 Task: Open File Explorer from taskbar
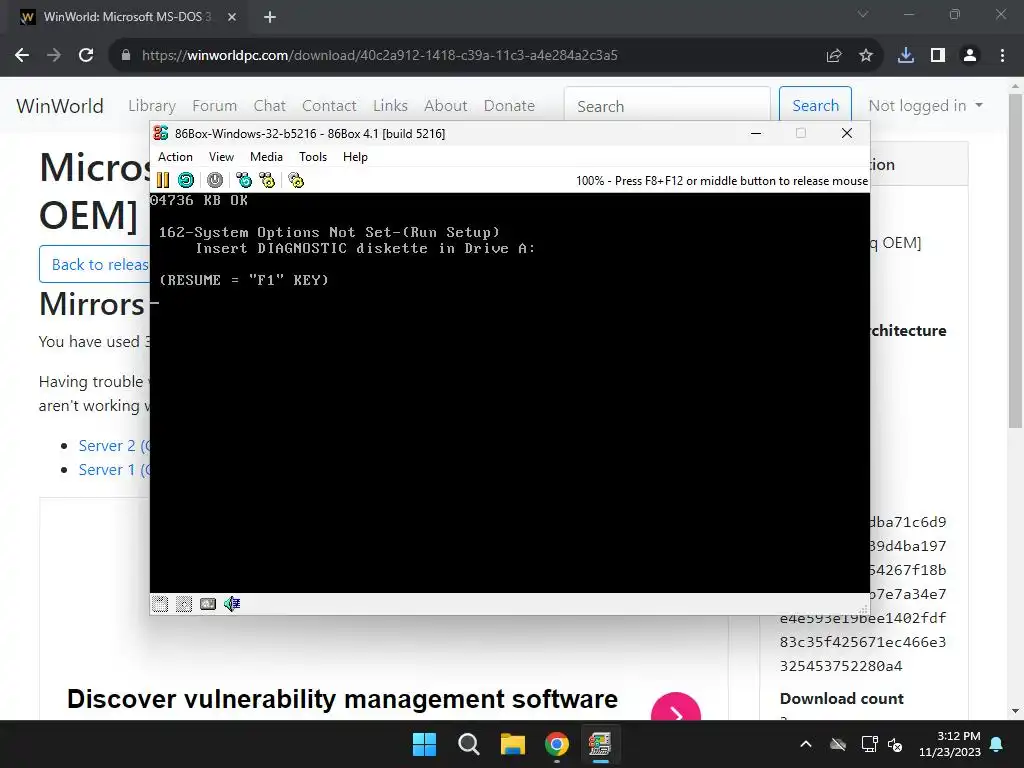click(x=513, y=744)
